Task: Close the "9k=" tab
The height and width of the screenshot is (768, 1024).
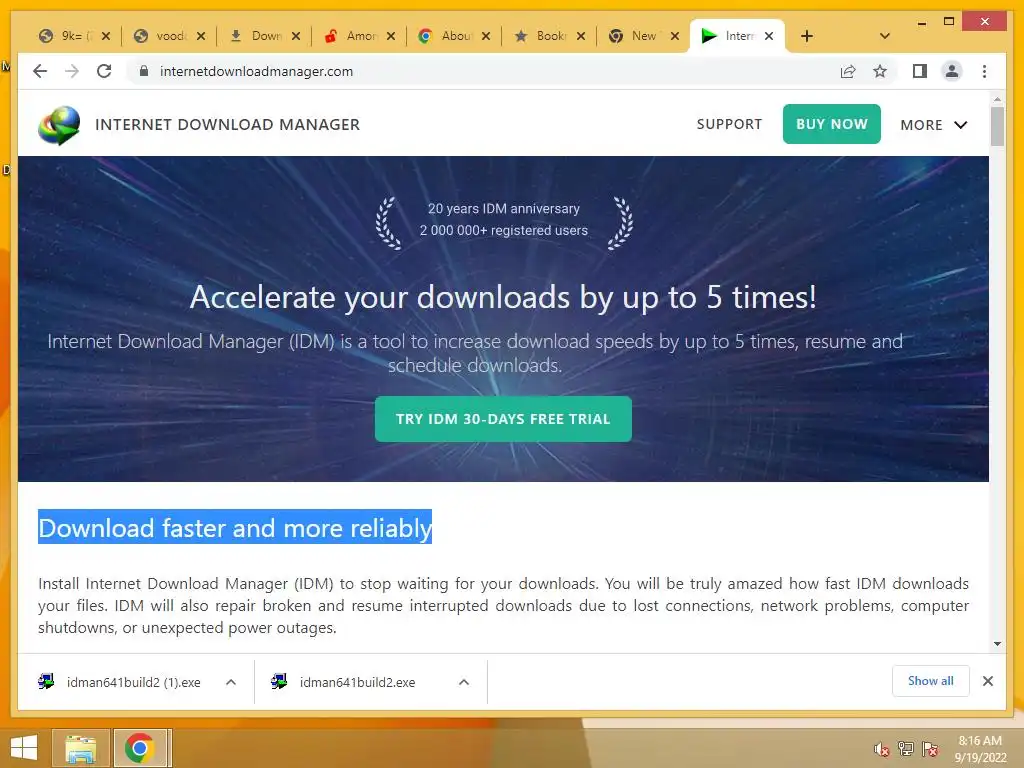Action: pyautogui.click(x=106, y=36)
